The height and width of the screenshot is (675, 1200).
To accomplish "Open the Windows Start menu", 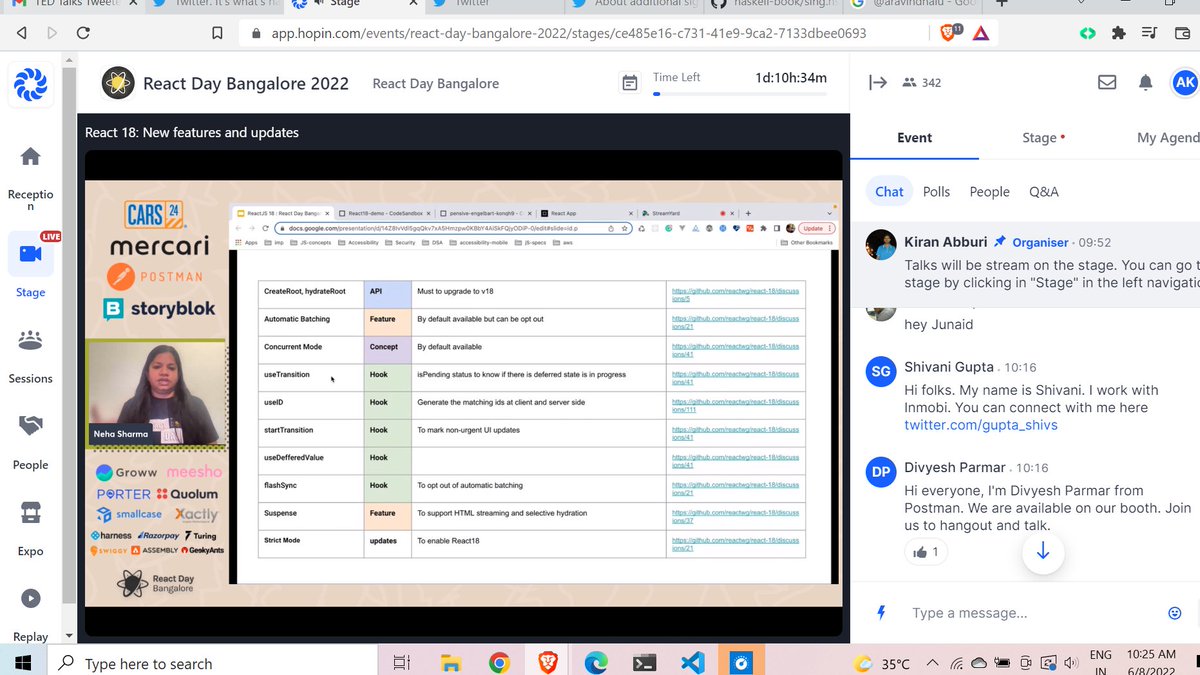I will [x=24, y=663].
